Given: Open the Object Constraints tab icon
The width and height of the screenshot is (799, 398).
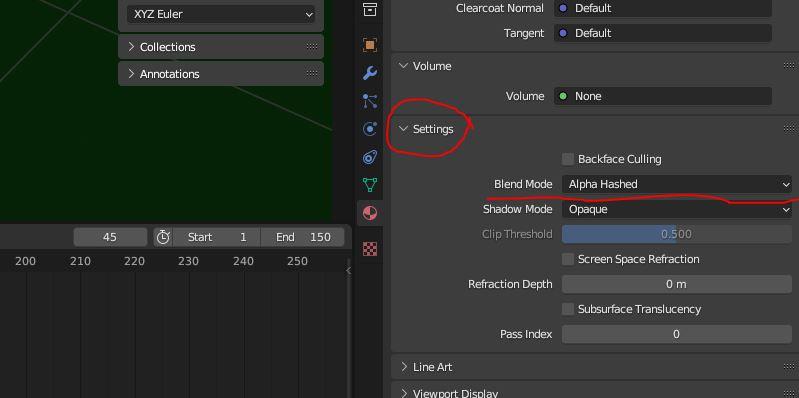Looking at the screenshot, I should 370,157.
